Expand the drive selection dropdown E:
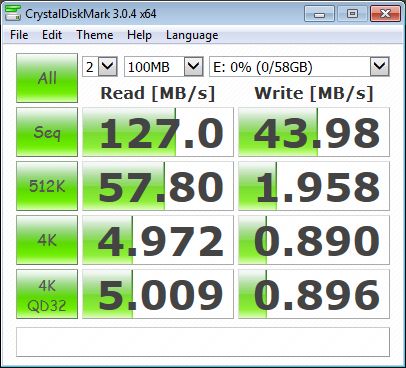 tap(380, 67)
